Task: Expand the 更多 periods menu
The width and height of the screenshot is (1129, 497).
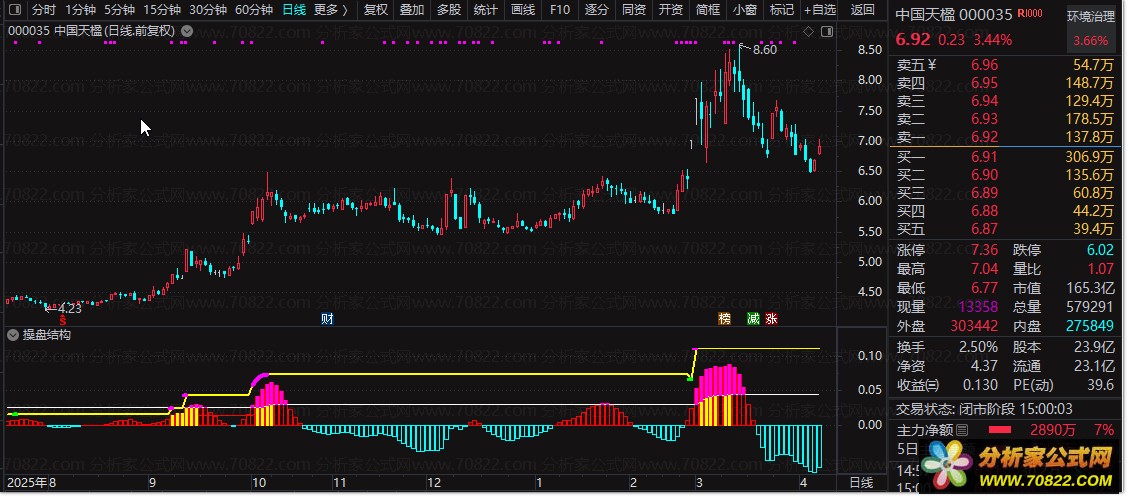Action: tap(330, 10)
